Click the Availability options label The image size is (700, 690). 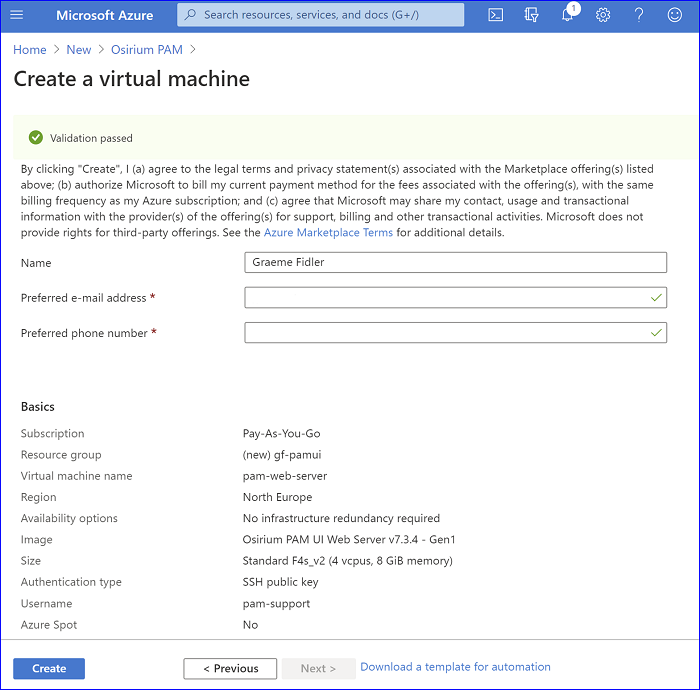pyautogui.click(x=69, y=518)
